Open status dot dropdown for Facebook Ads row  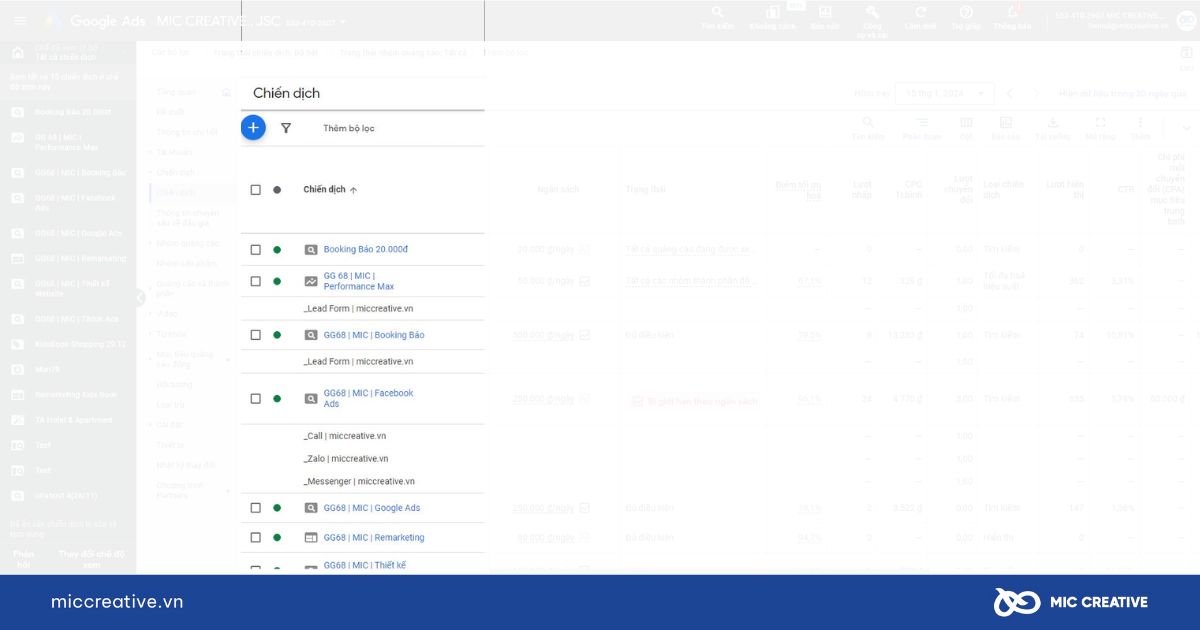tap(277, 399)
